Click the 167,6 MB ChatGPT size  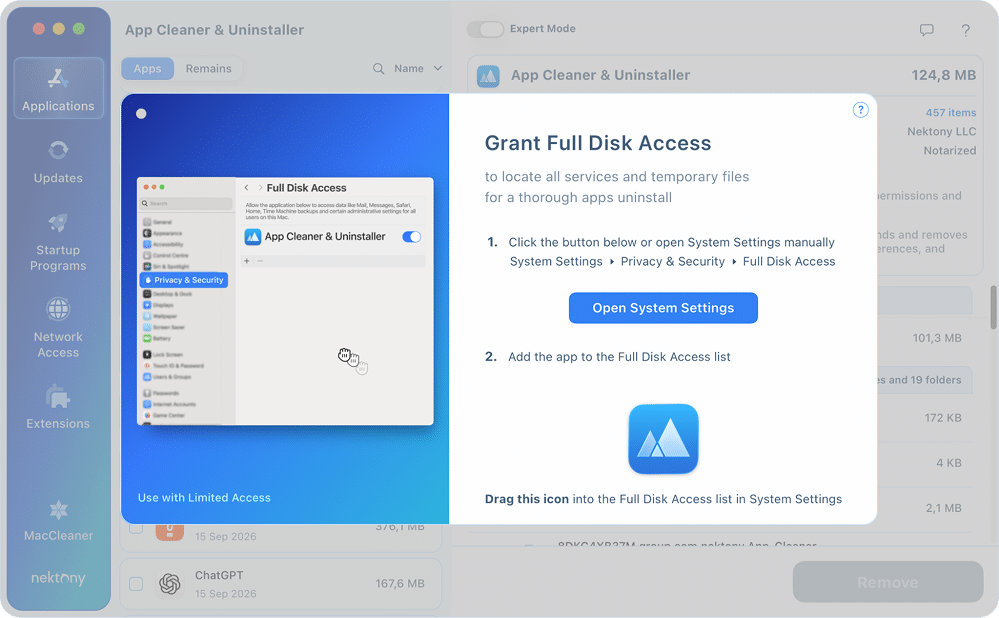click(x=399, y=584)
